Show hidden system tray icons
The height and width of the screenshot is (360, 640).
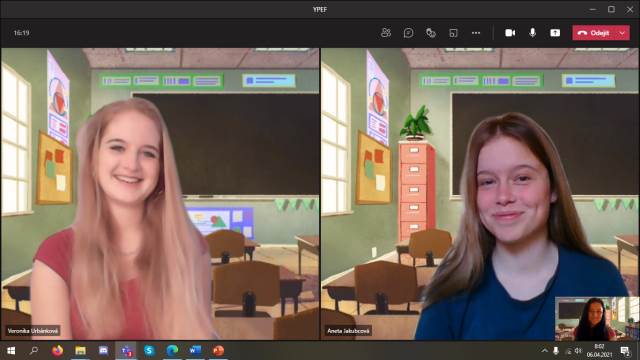tap(544, 351)
